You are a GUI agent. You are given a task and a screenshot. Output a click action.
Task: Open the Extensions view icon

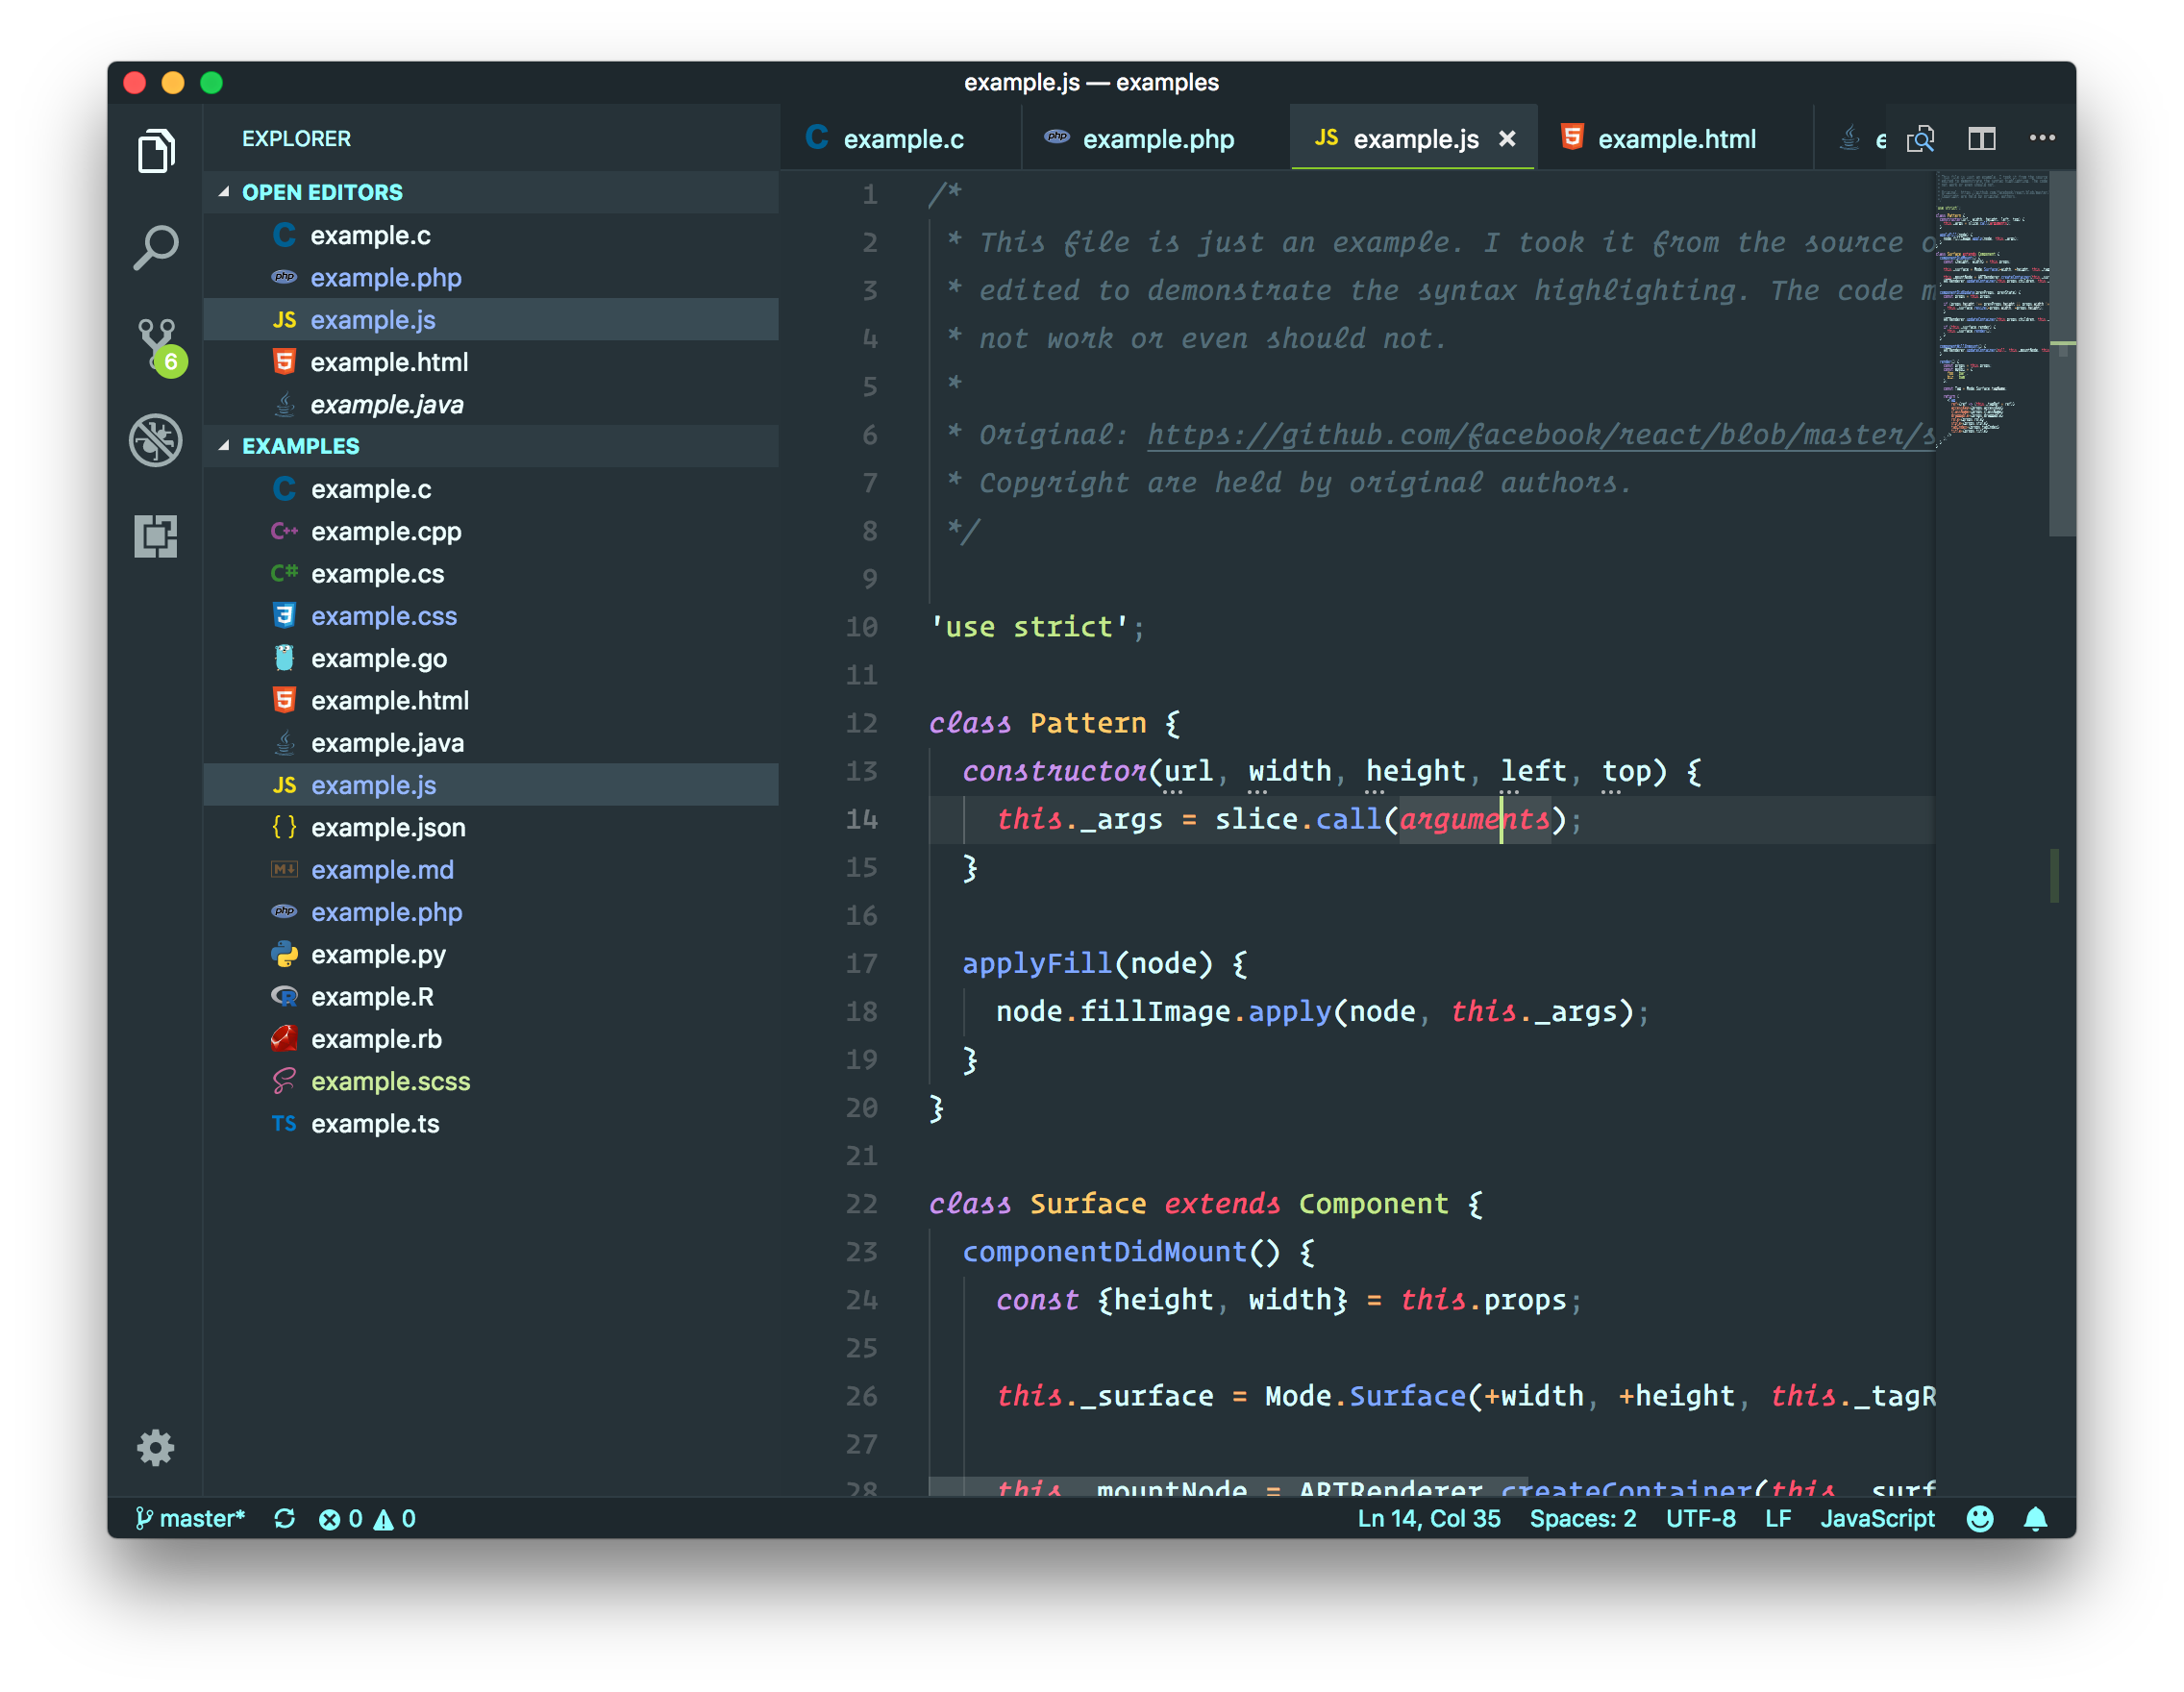(155, 536)
